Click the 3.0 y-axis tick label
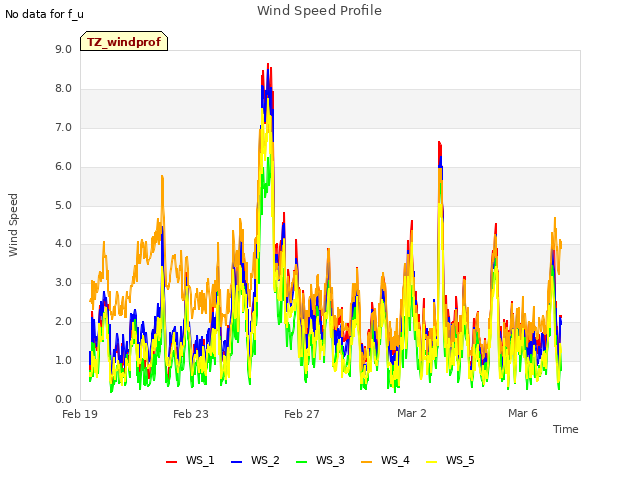Viewport: 640px width, 480px height. point(63,282)
